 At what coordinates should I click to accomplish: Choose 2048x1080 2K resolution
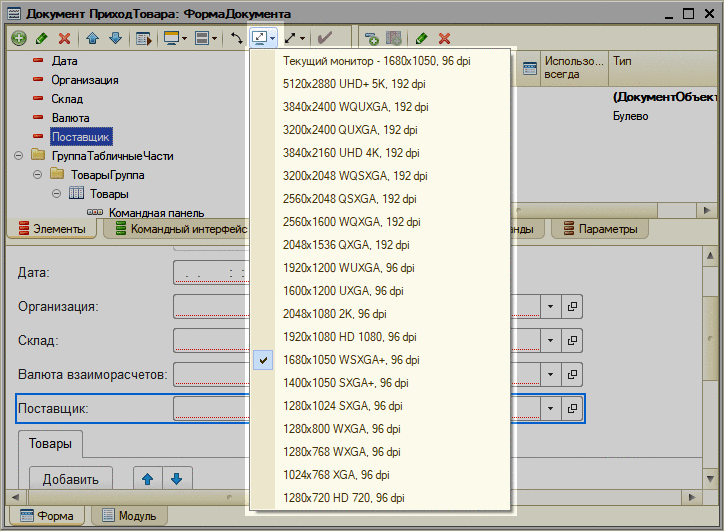(380, 314)
